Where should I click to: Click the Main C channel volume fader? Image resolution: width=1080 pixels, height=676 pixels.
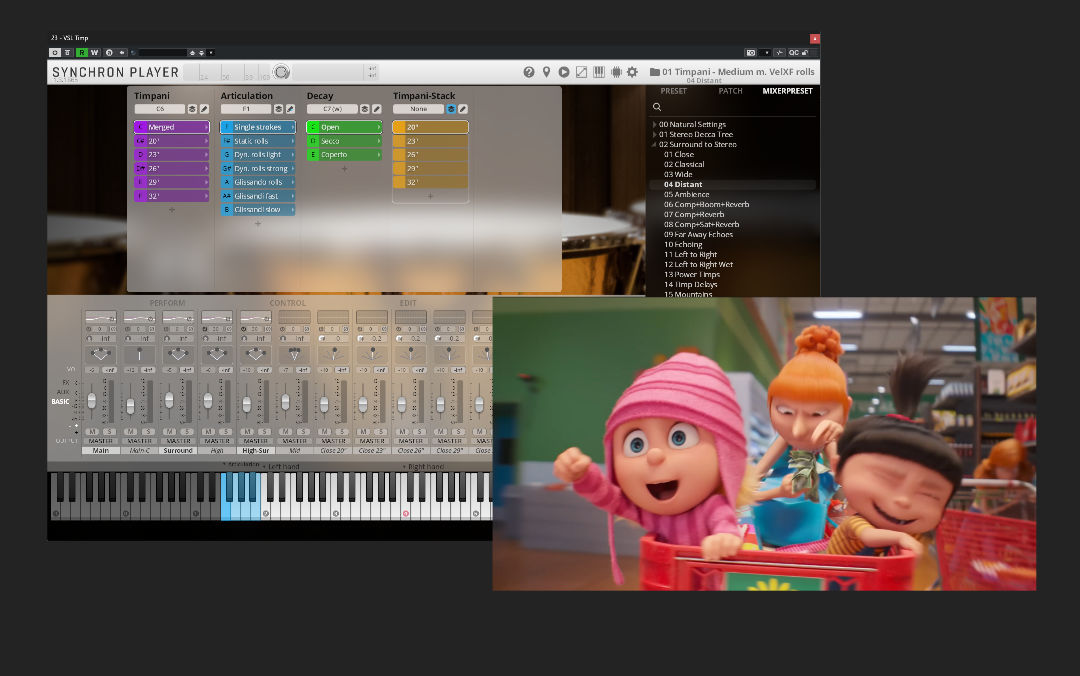(x=130, y=406)
